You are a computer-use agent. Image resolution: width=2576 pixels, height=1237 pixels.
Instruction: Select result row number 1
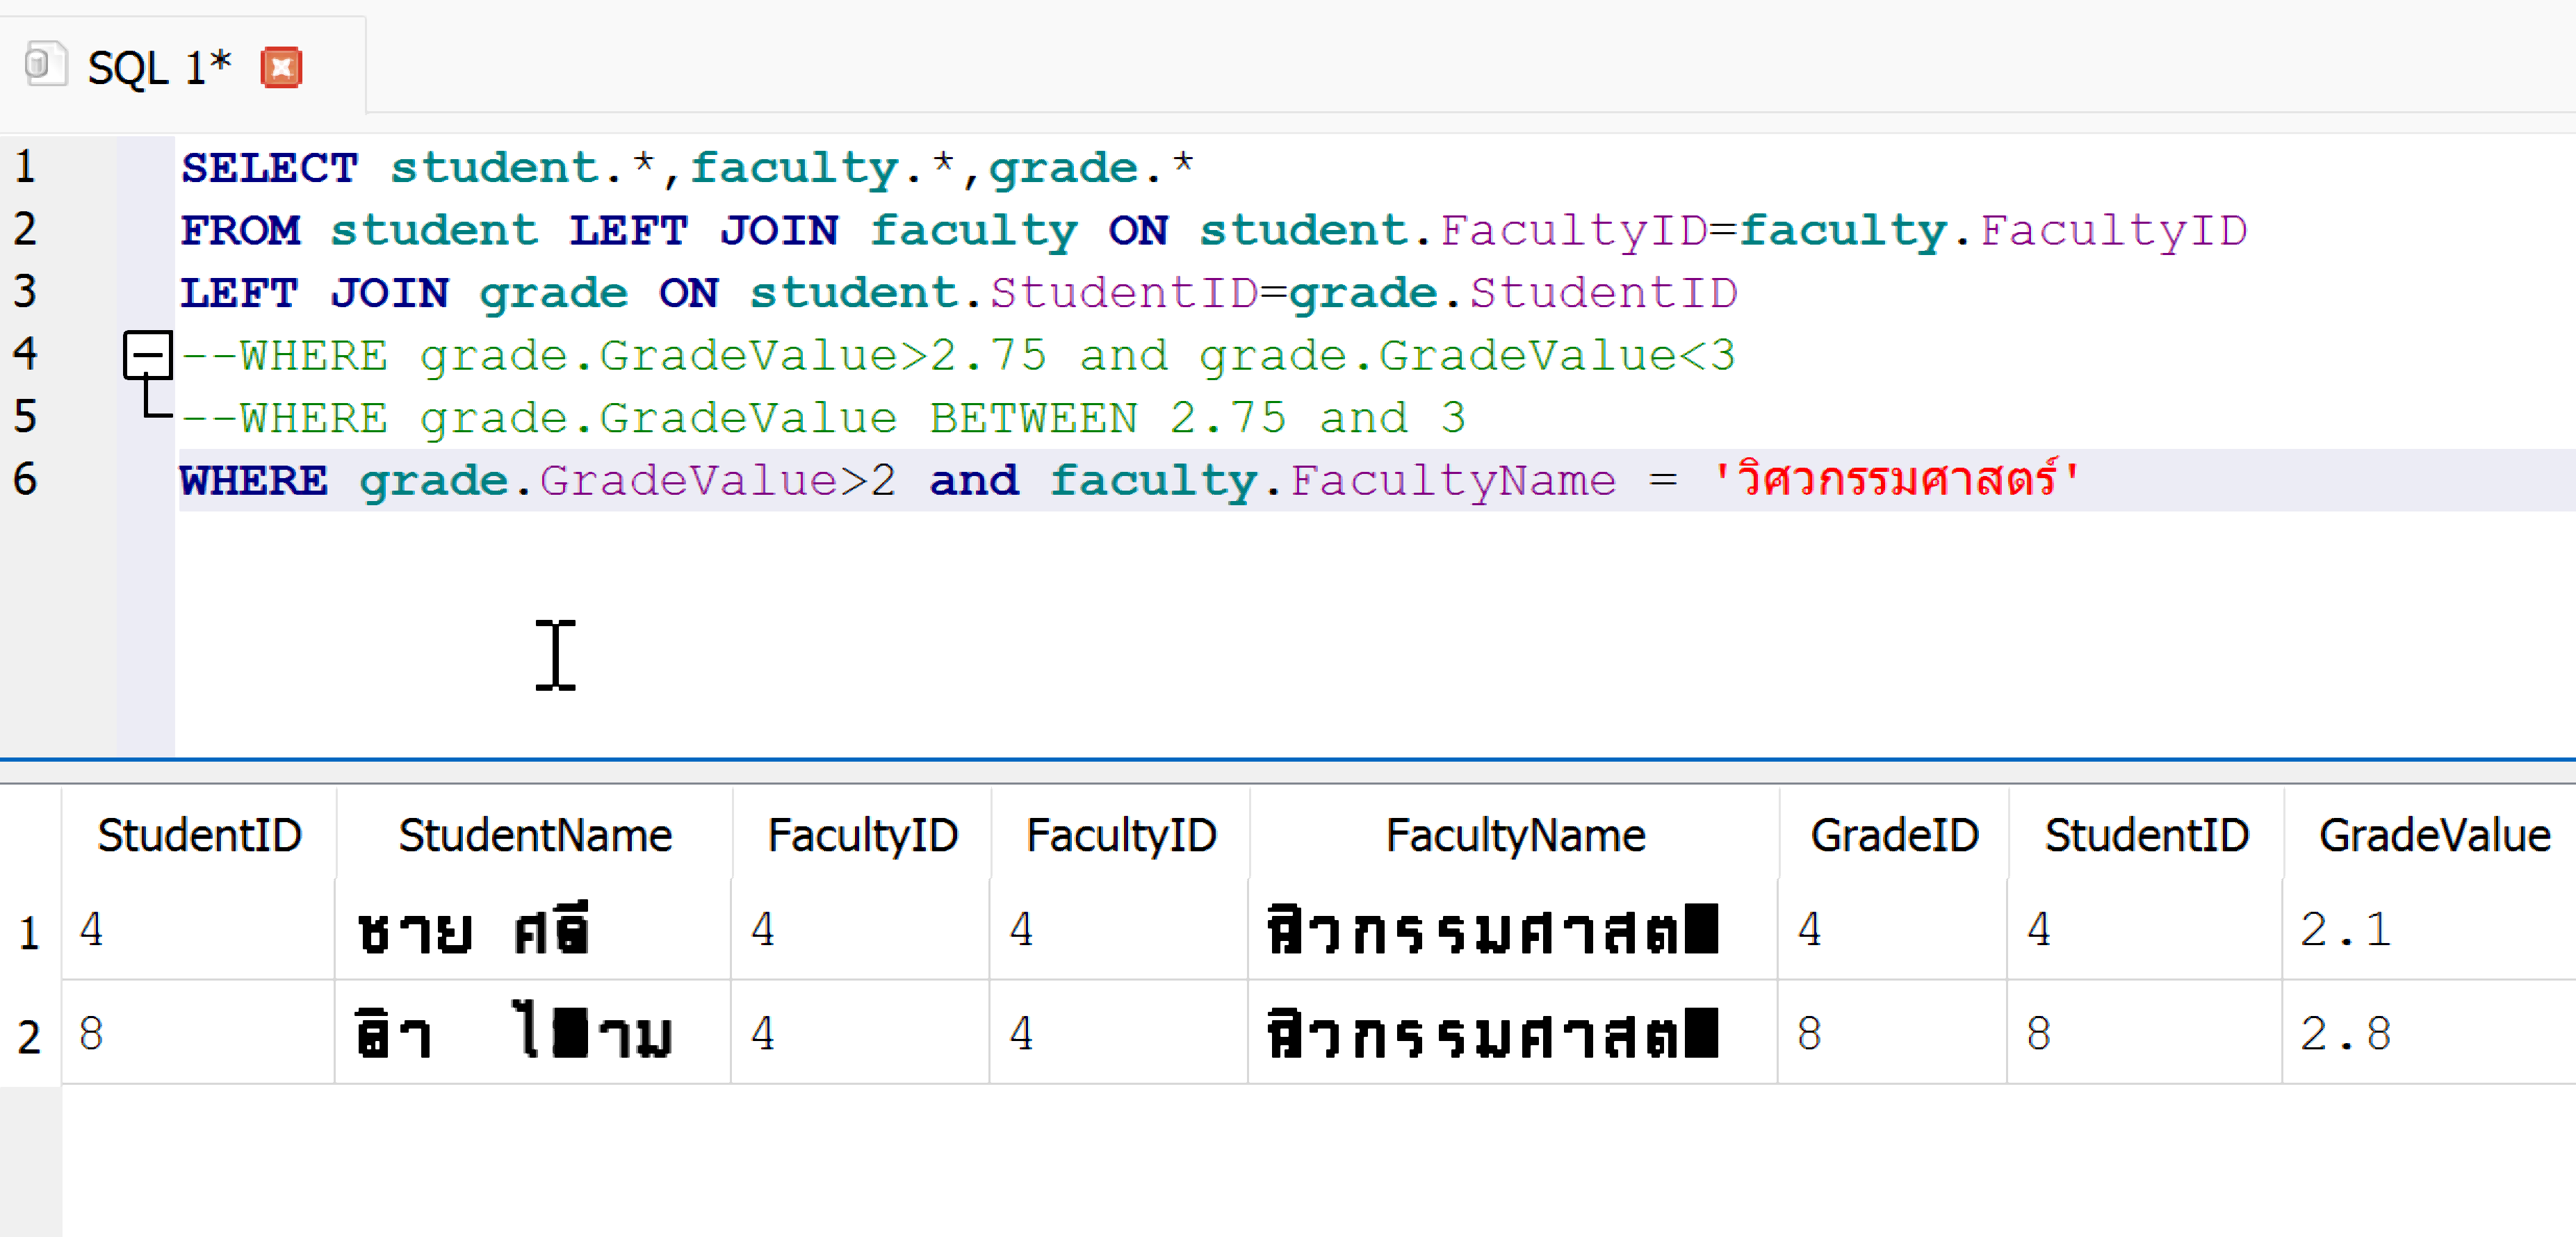pos(29,931)
